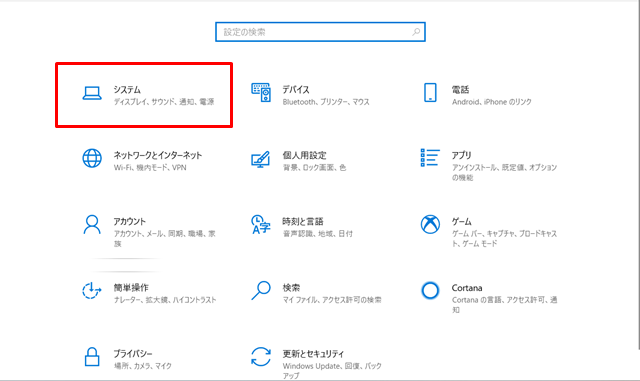
Task: Open the 電話 phone icon
Action: [430, 92]
